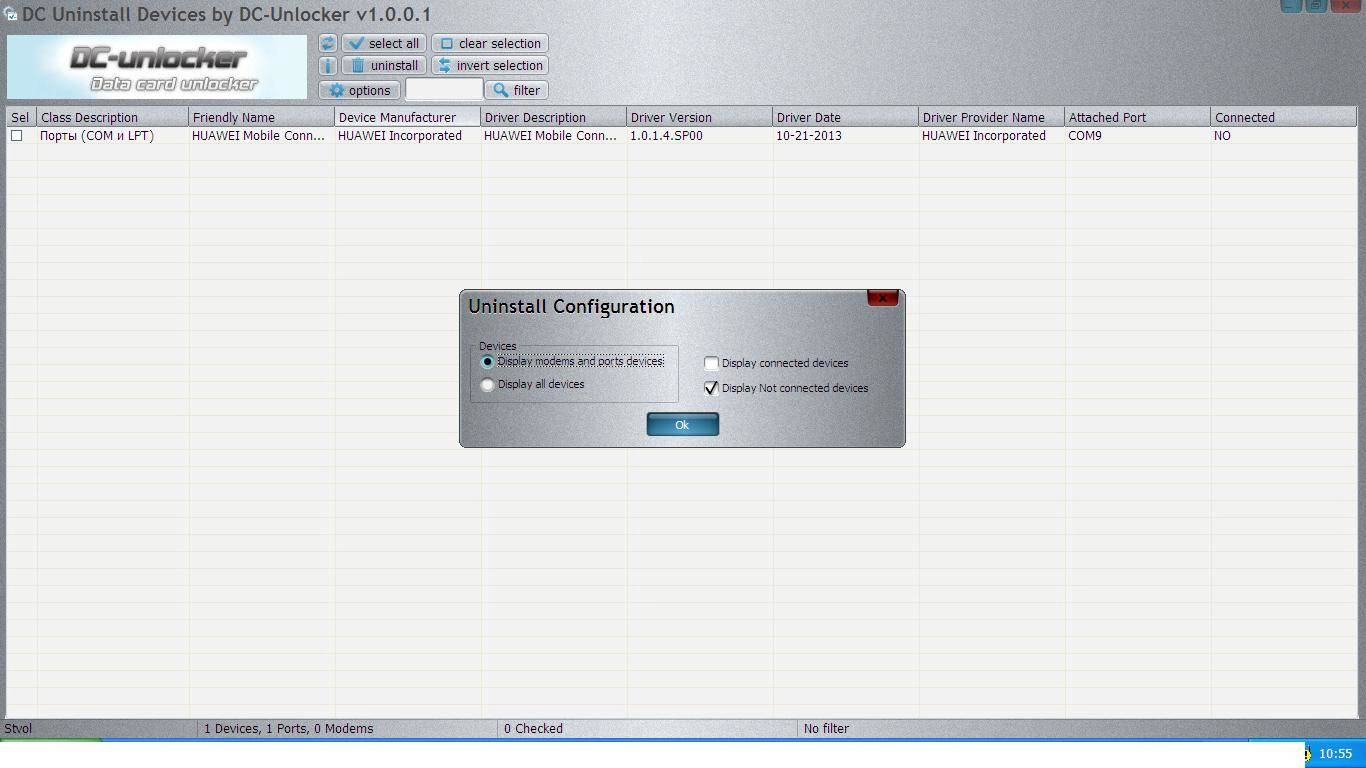Image resolution: width=1366 pixels, height=768 pixels.
Task: Click the 'COM9' attached port cell
Action: (x=1138, y=136)
